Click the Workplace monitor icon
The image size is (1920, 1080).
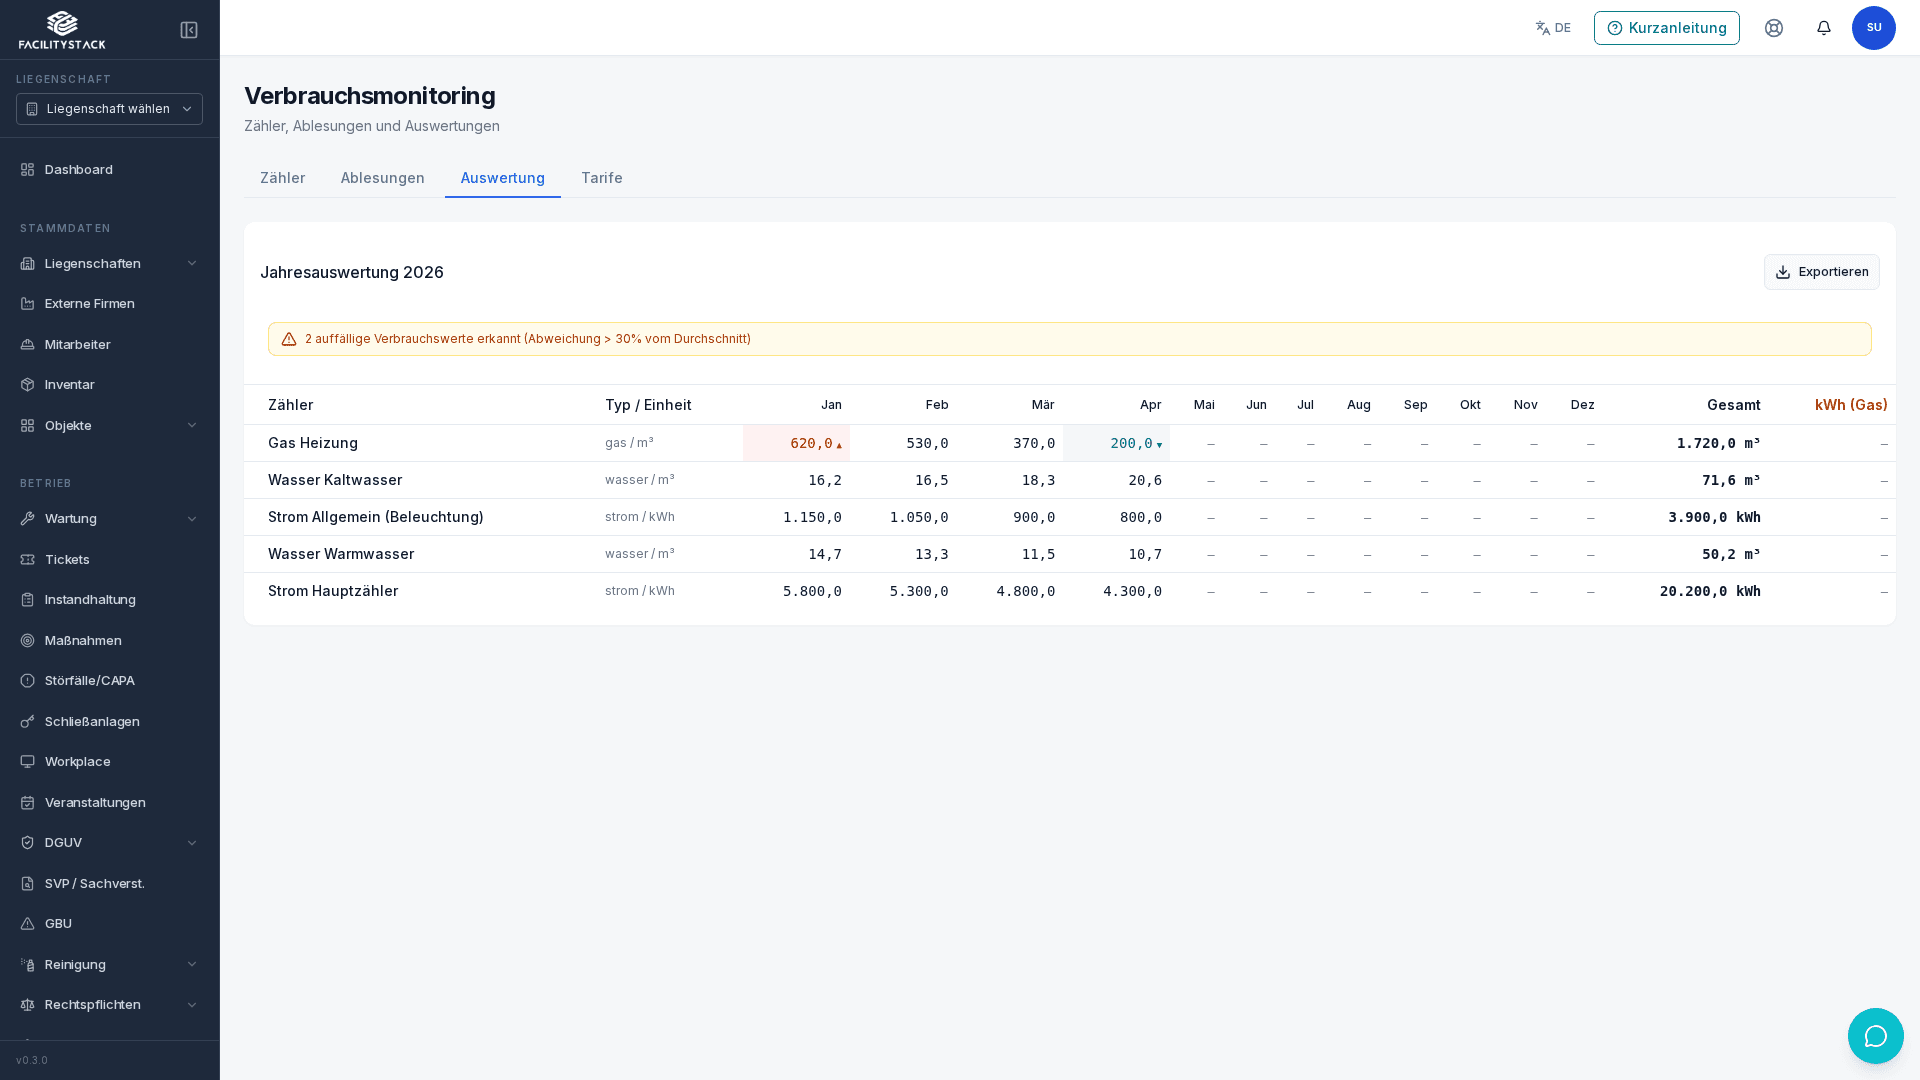28,762
